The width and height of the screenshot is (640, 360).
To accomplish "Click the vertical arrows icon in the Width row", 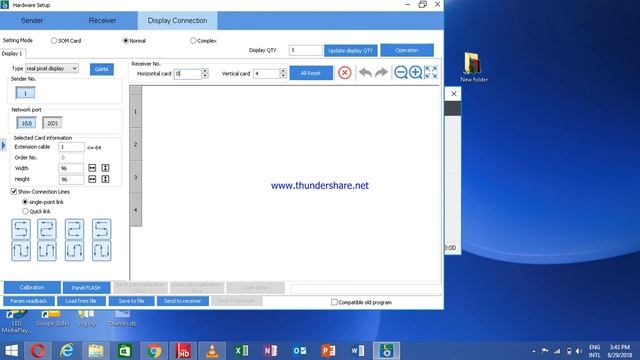I will coord(105,168).
